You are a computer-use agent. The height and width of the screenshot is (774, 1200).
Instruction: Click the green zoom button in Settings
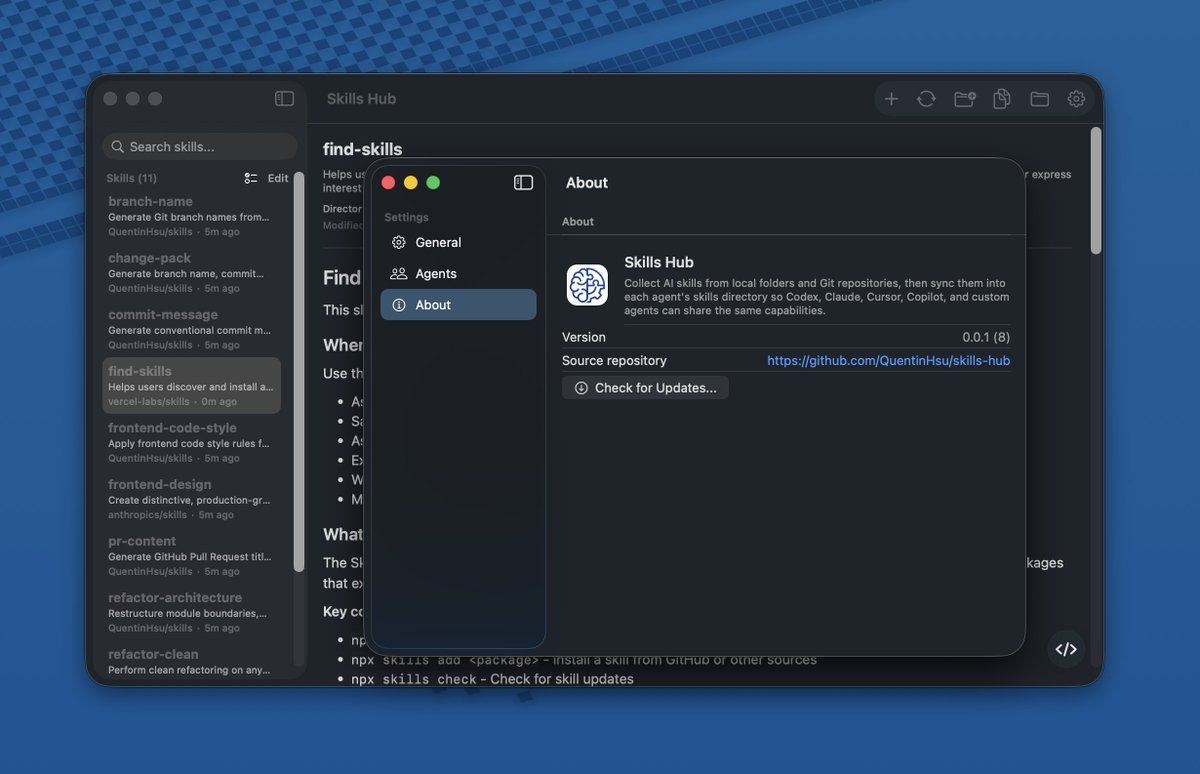(433, 182)
